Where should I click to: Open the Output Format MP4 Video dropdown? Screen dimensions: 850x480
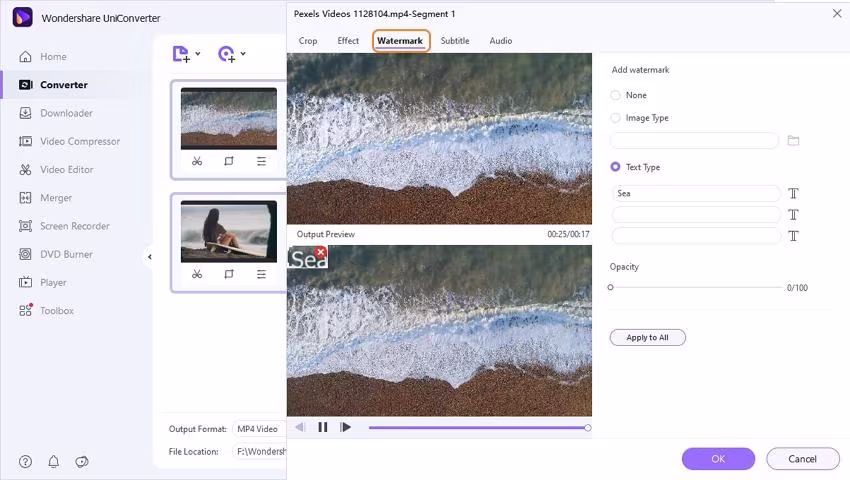259,428
